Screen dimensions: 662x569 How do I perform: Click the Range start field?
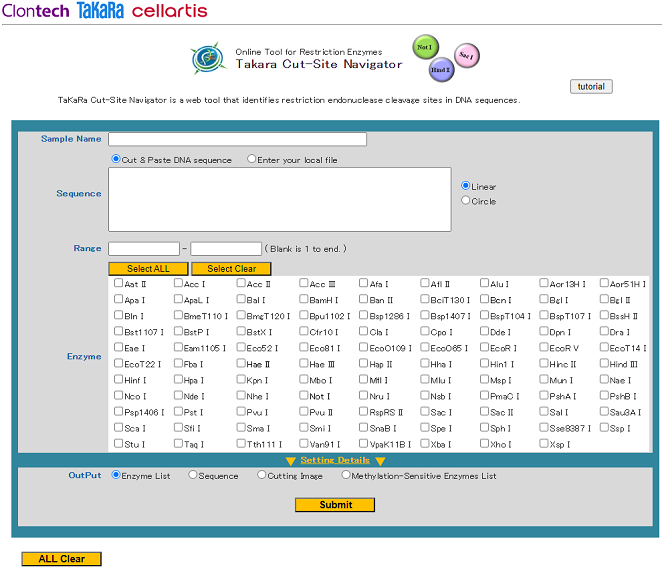pos(144,249)
